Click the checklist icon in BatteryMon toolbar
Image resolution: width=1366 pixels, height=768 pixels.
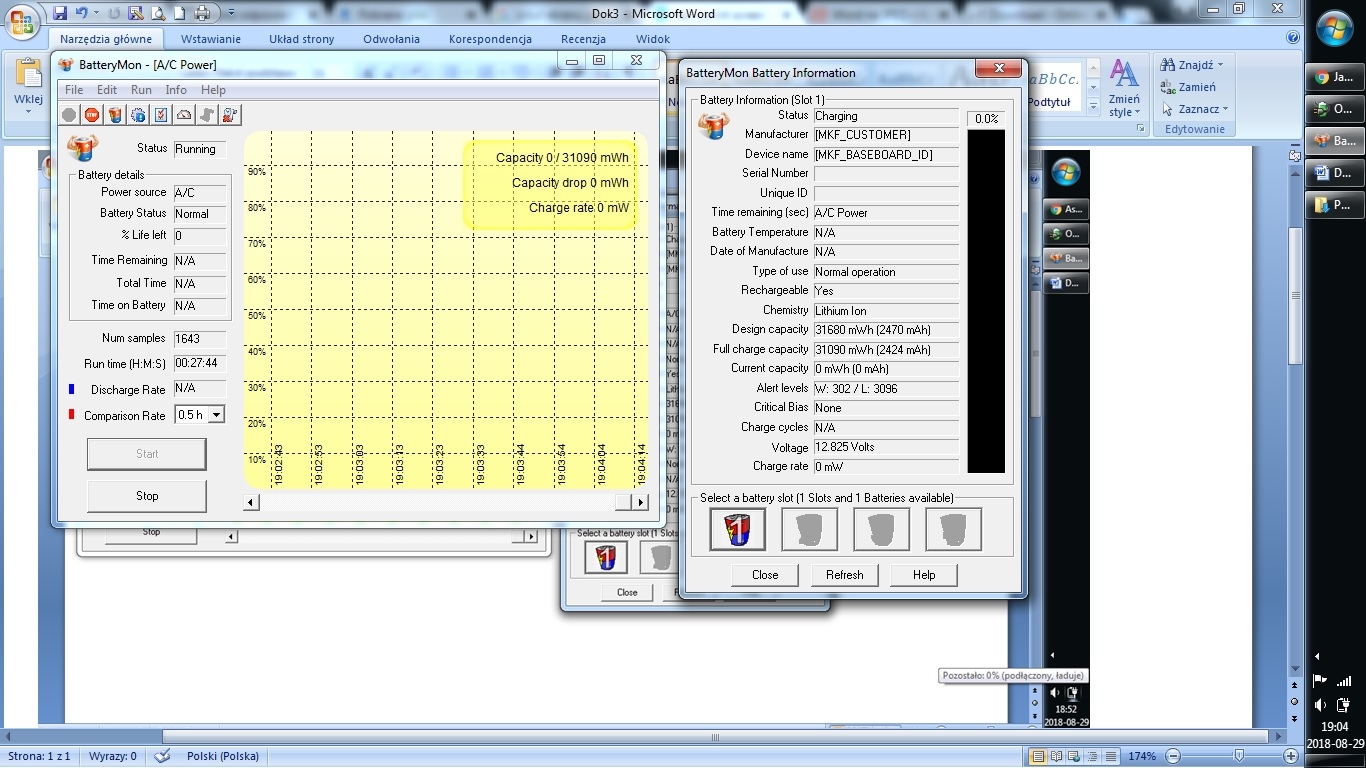point(161,115)
